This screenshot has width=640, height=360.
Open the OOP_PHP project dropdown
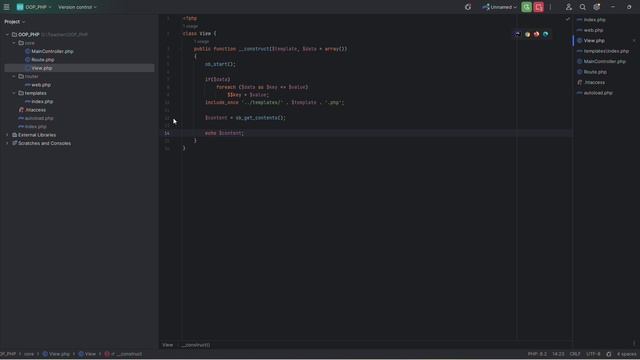(x=34, y=7)
